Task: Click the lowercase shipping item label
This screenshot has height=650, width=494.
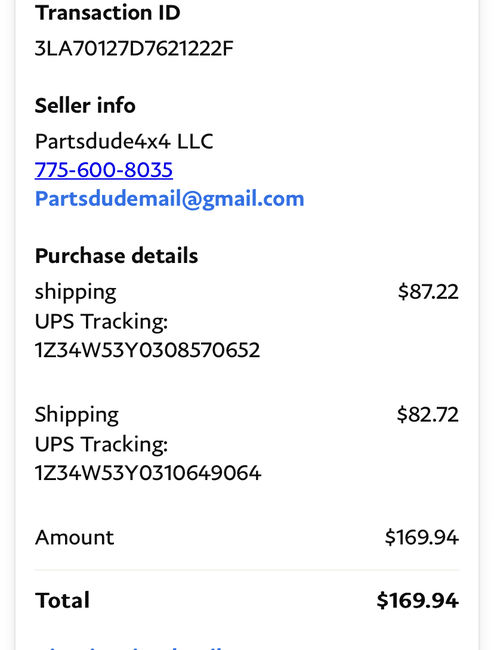Action: [75, 293]
